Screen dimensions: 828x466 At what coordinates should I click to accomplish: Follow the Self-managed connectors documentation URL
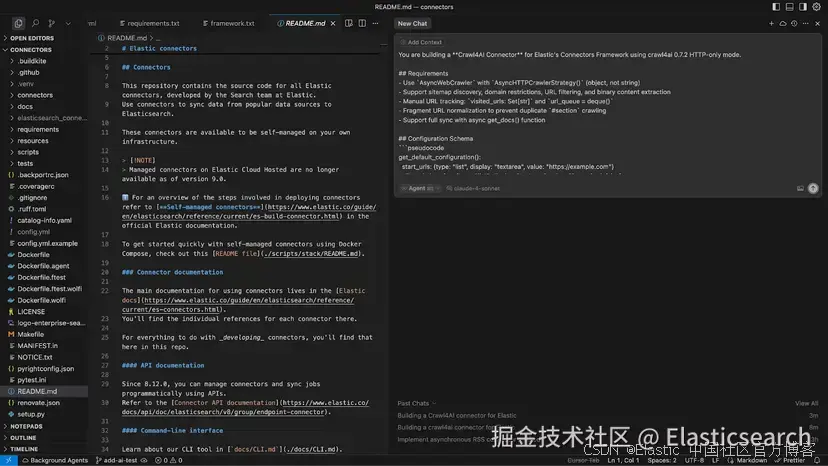coord(248,211)
